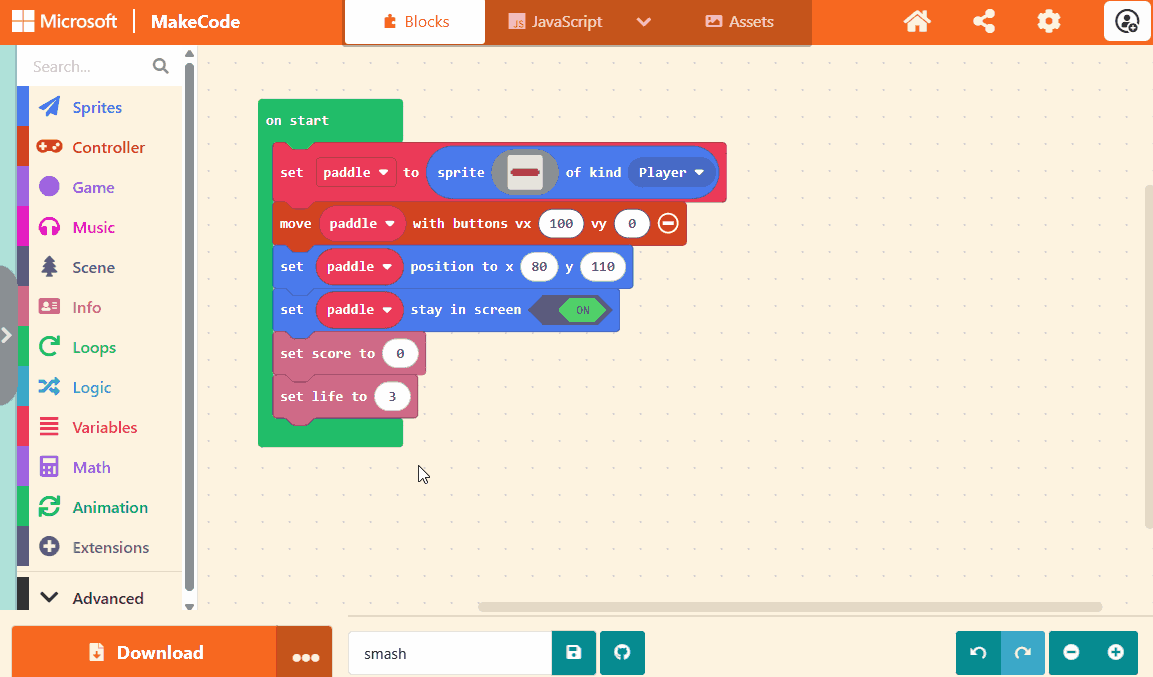Save project with the disk icon

pos(574,653)
